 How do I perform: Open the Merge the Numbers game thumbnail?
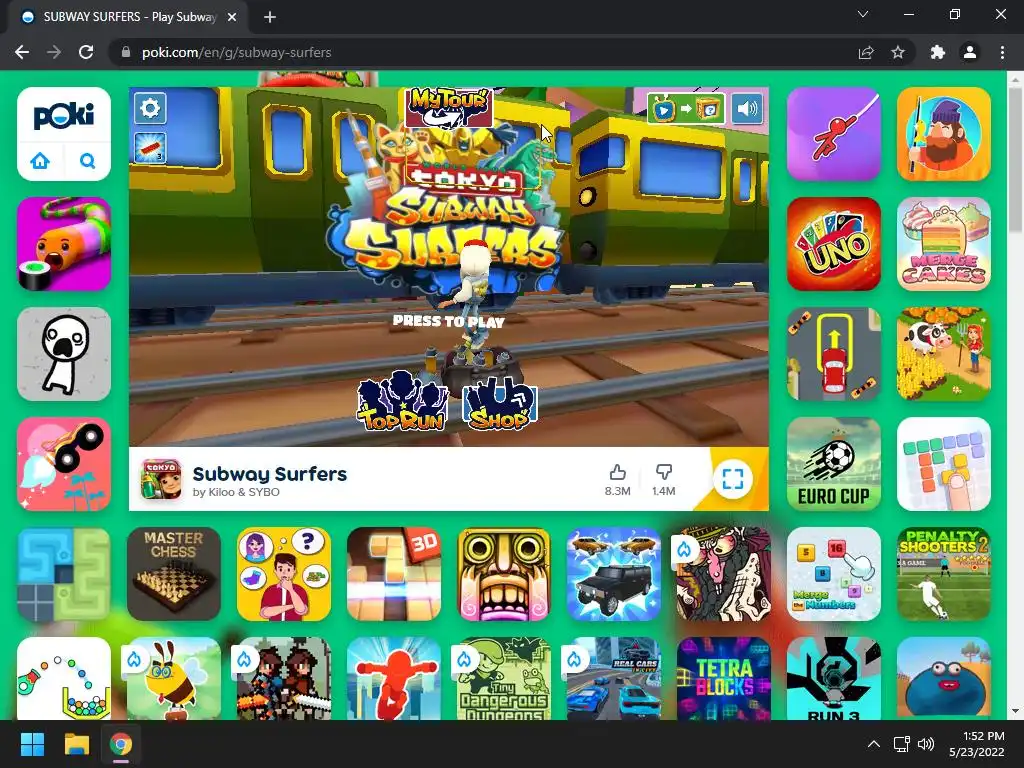834,574
